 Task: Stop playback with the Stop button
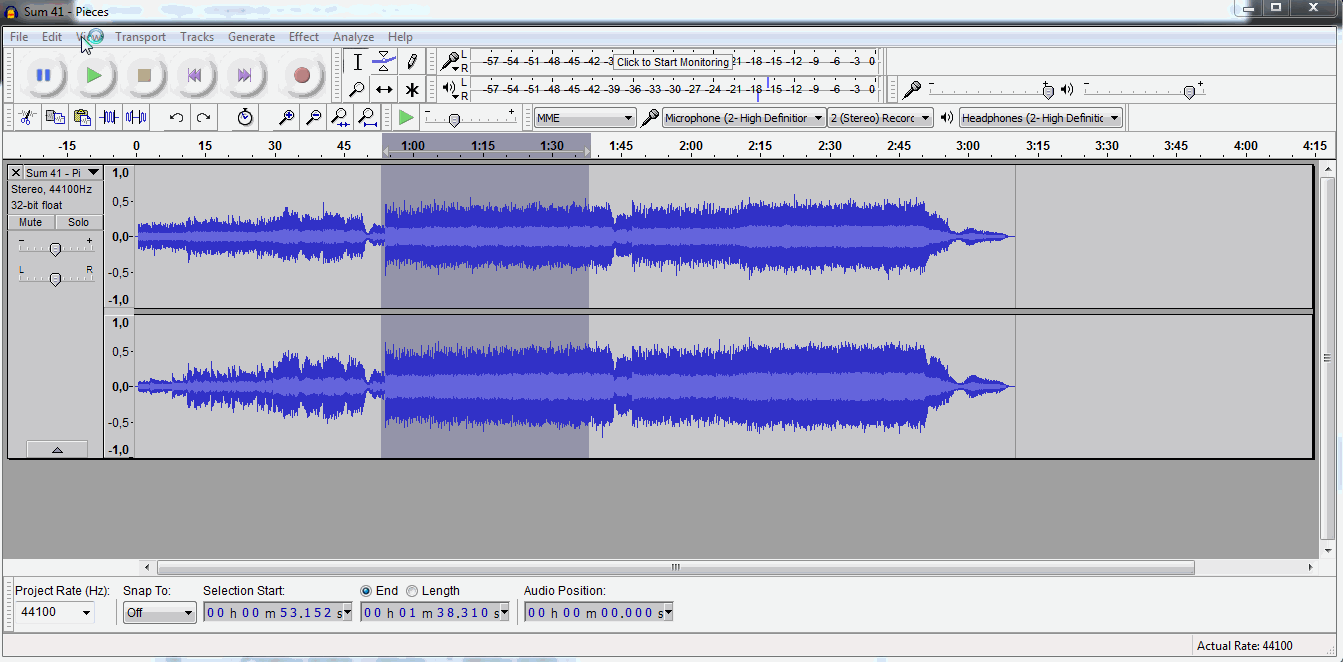pos(144,75)
